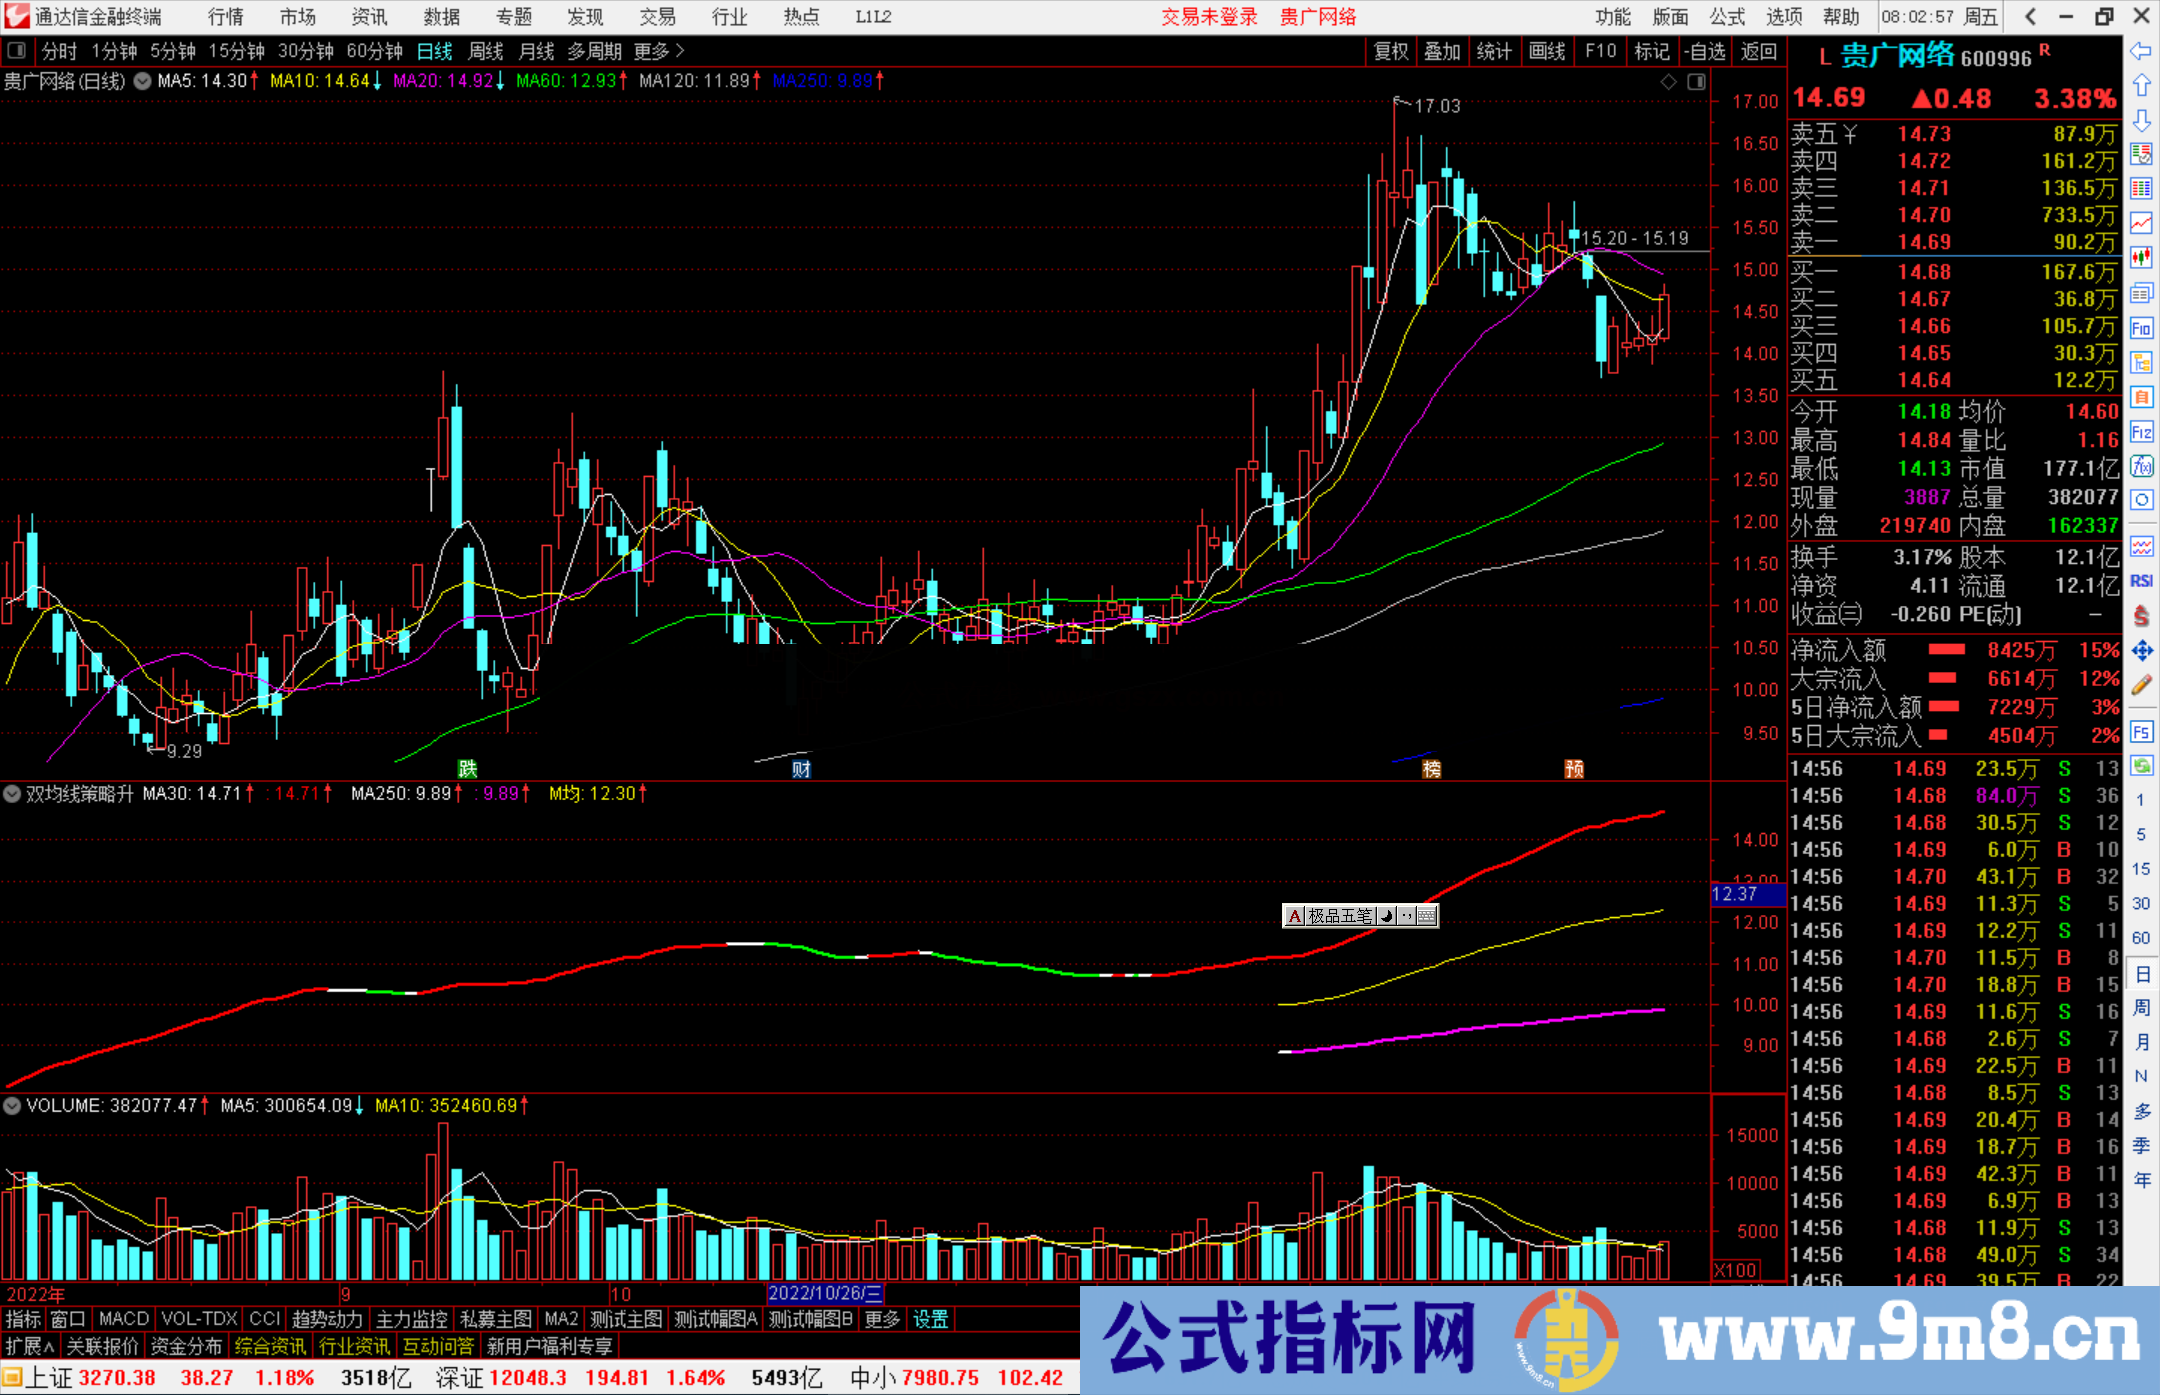Viewport: 2160px width, 1395px height.
Task: Click the four-way move arrows icon
Action: point(2141,650)
